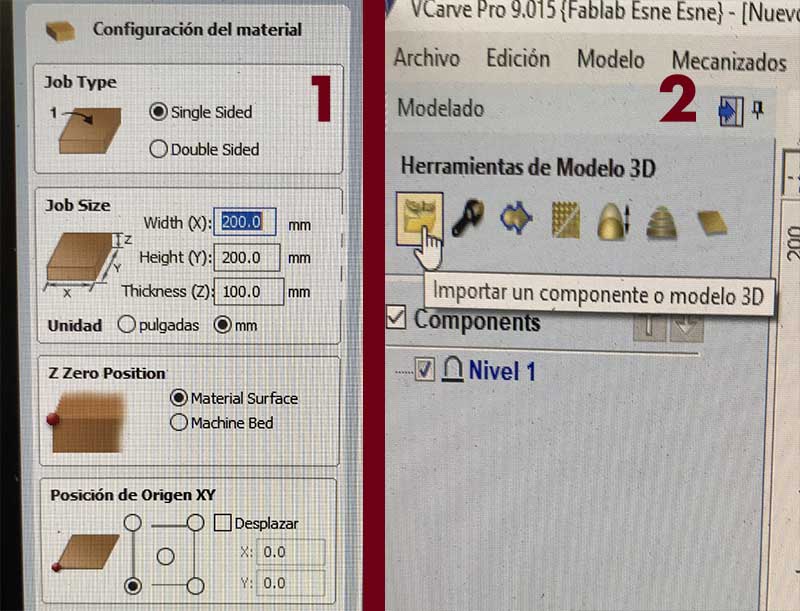Click the pin icon in Modelado panel
Viewport: 800px width, 611px height.
[x=758, y=109]
